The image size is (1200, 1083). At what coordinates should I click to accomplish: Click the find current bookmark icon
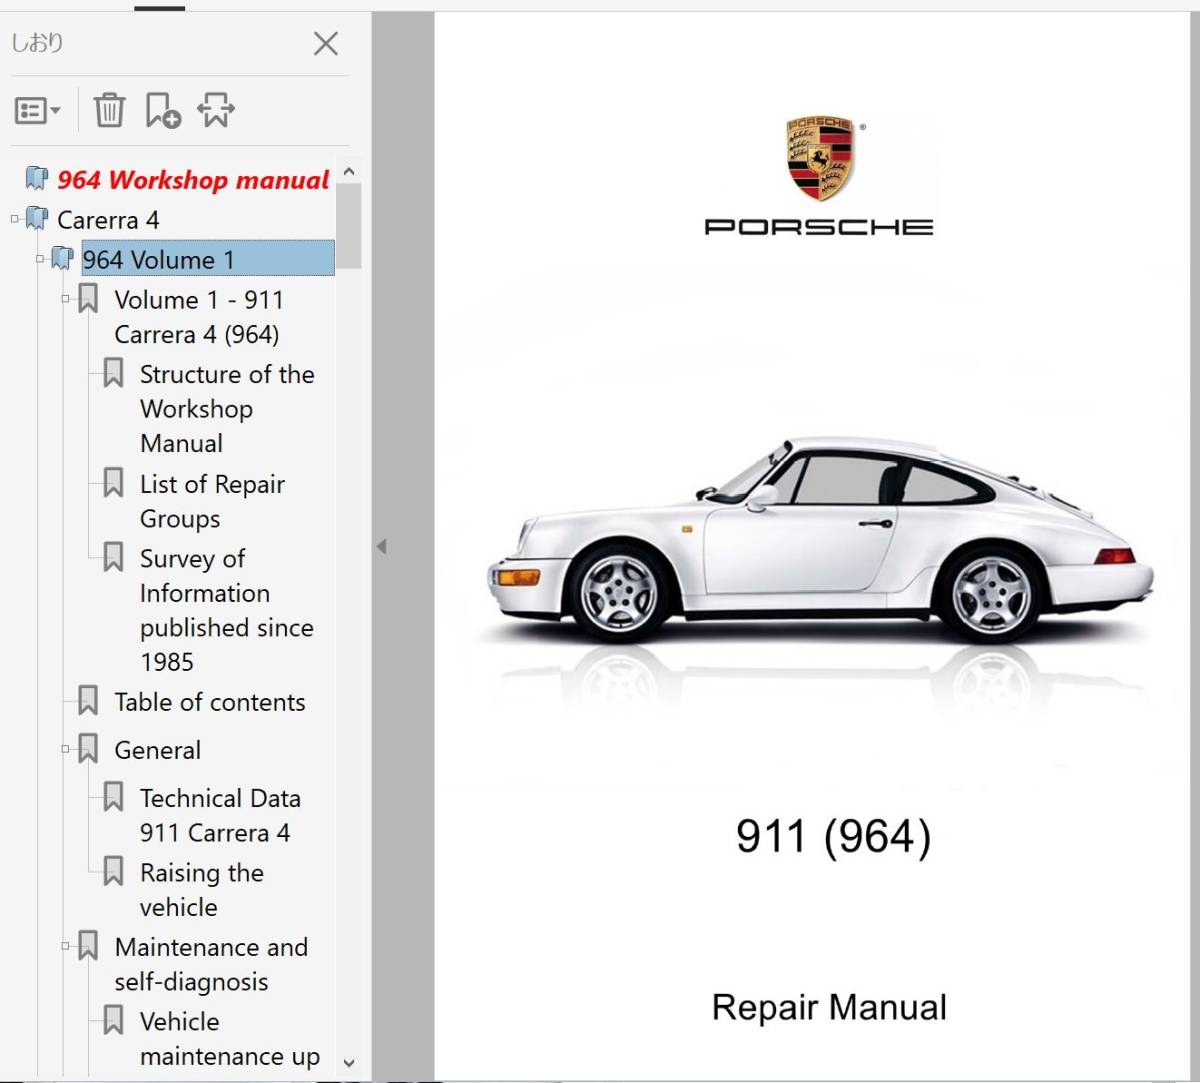click(215, 110)
